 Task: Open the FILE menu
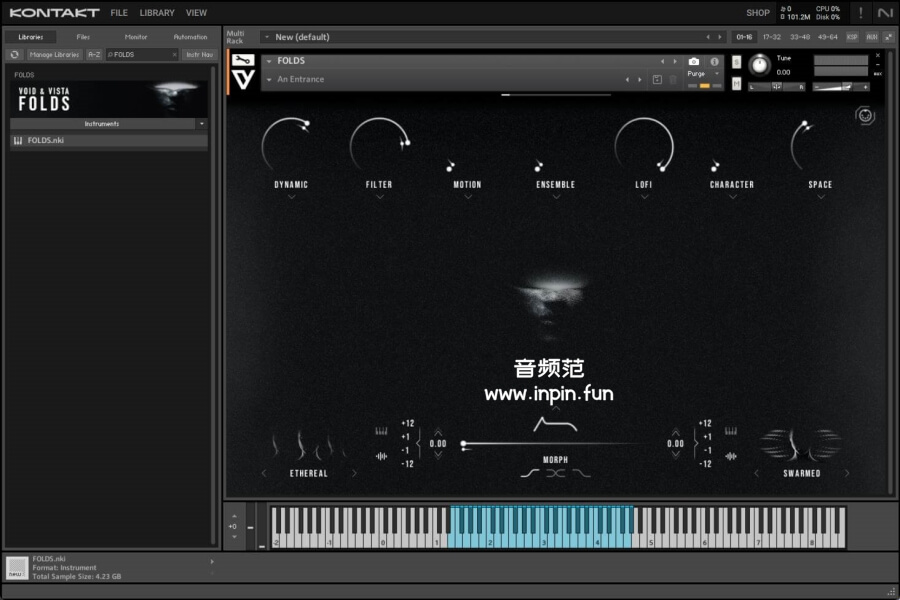click(x=119, y=13)
